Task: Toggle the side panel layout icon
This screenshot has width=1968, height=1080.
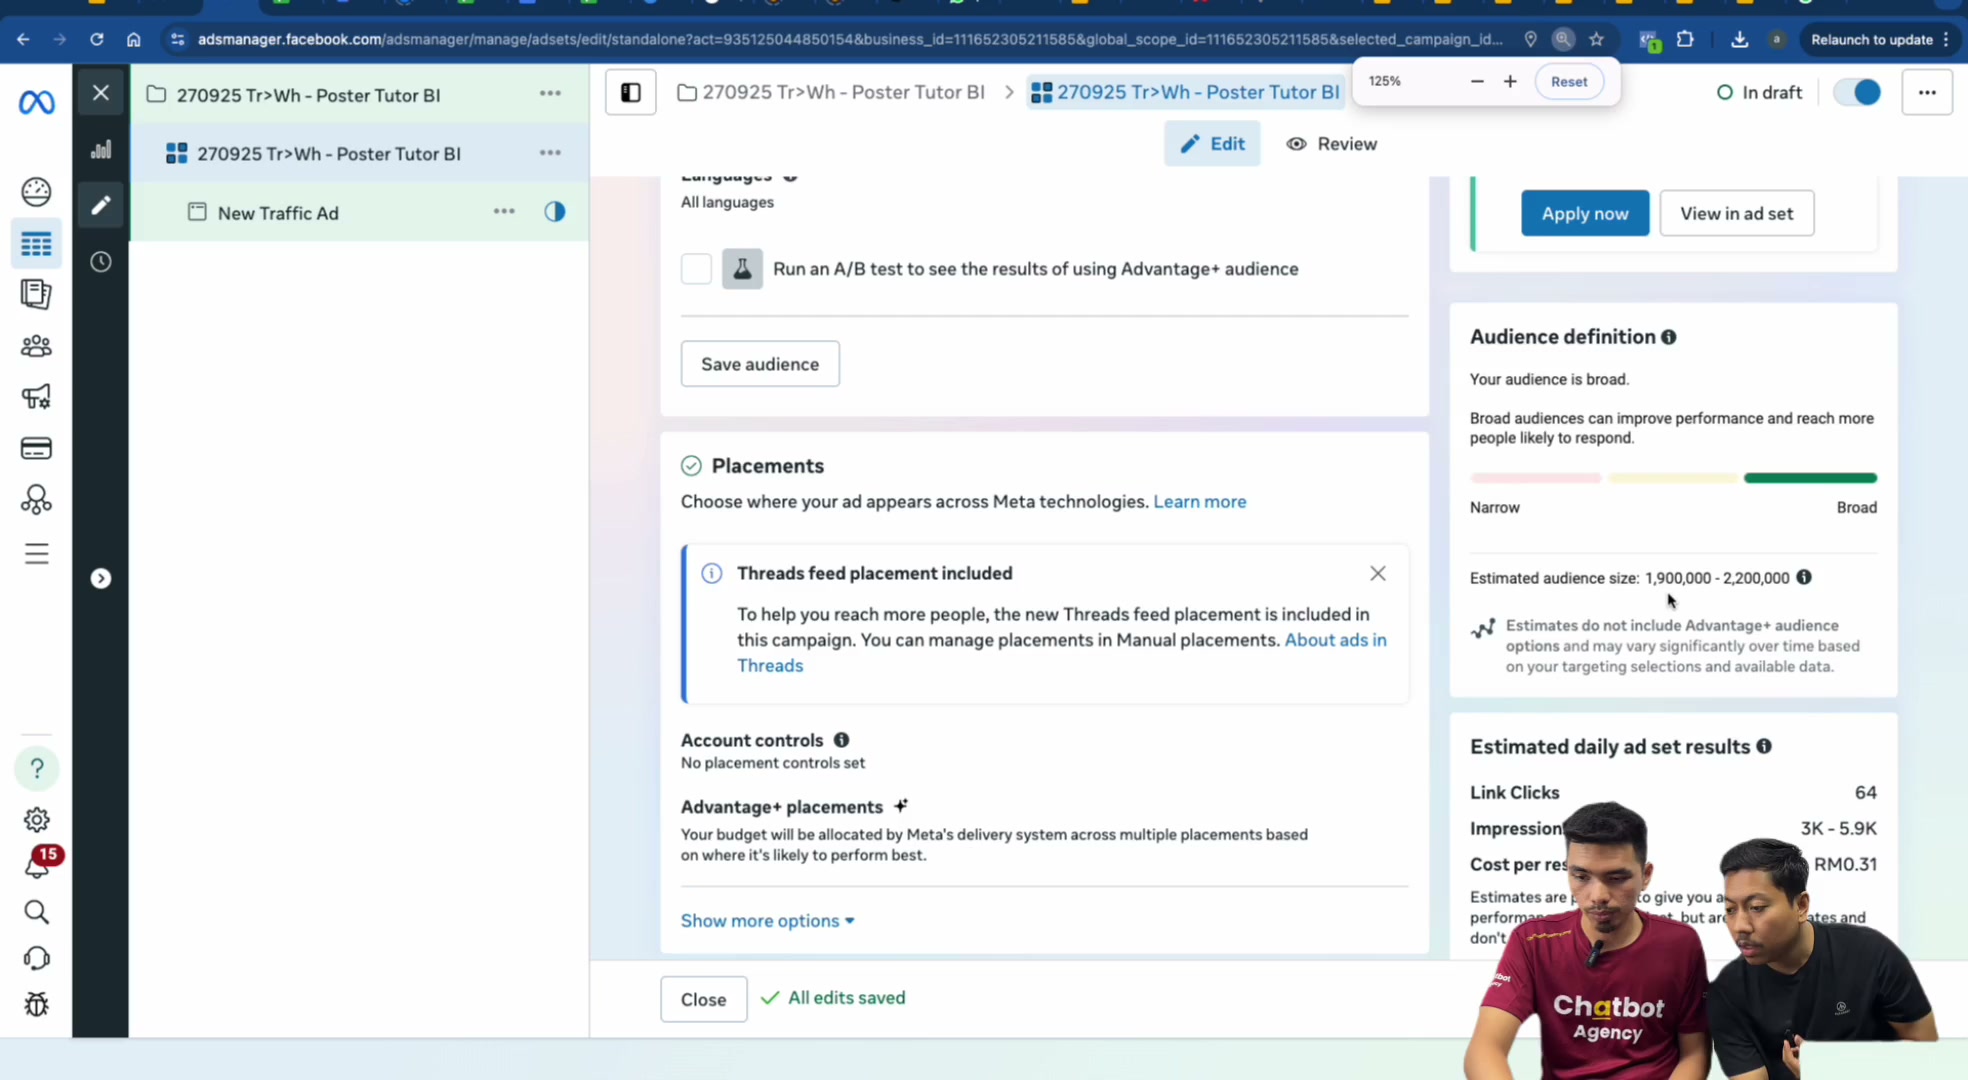Action: [631, 93]
